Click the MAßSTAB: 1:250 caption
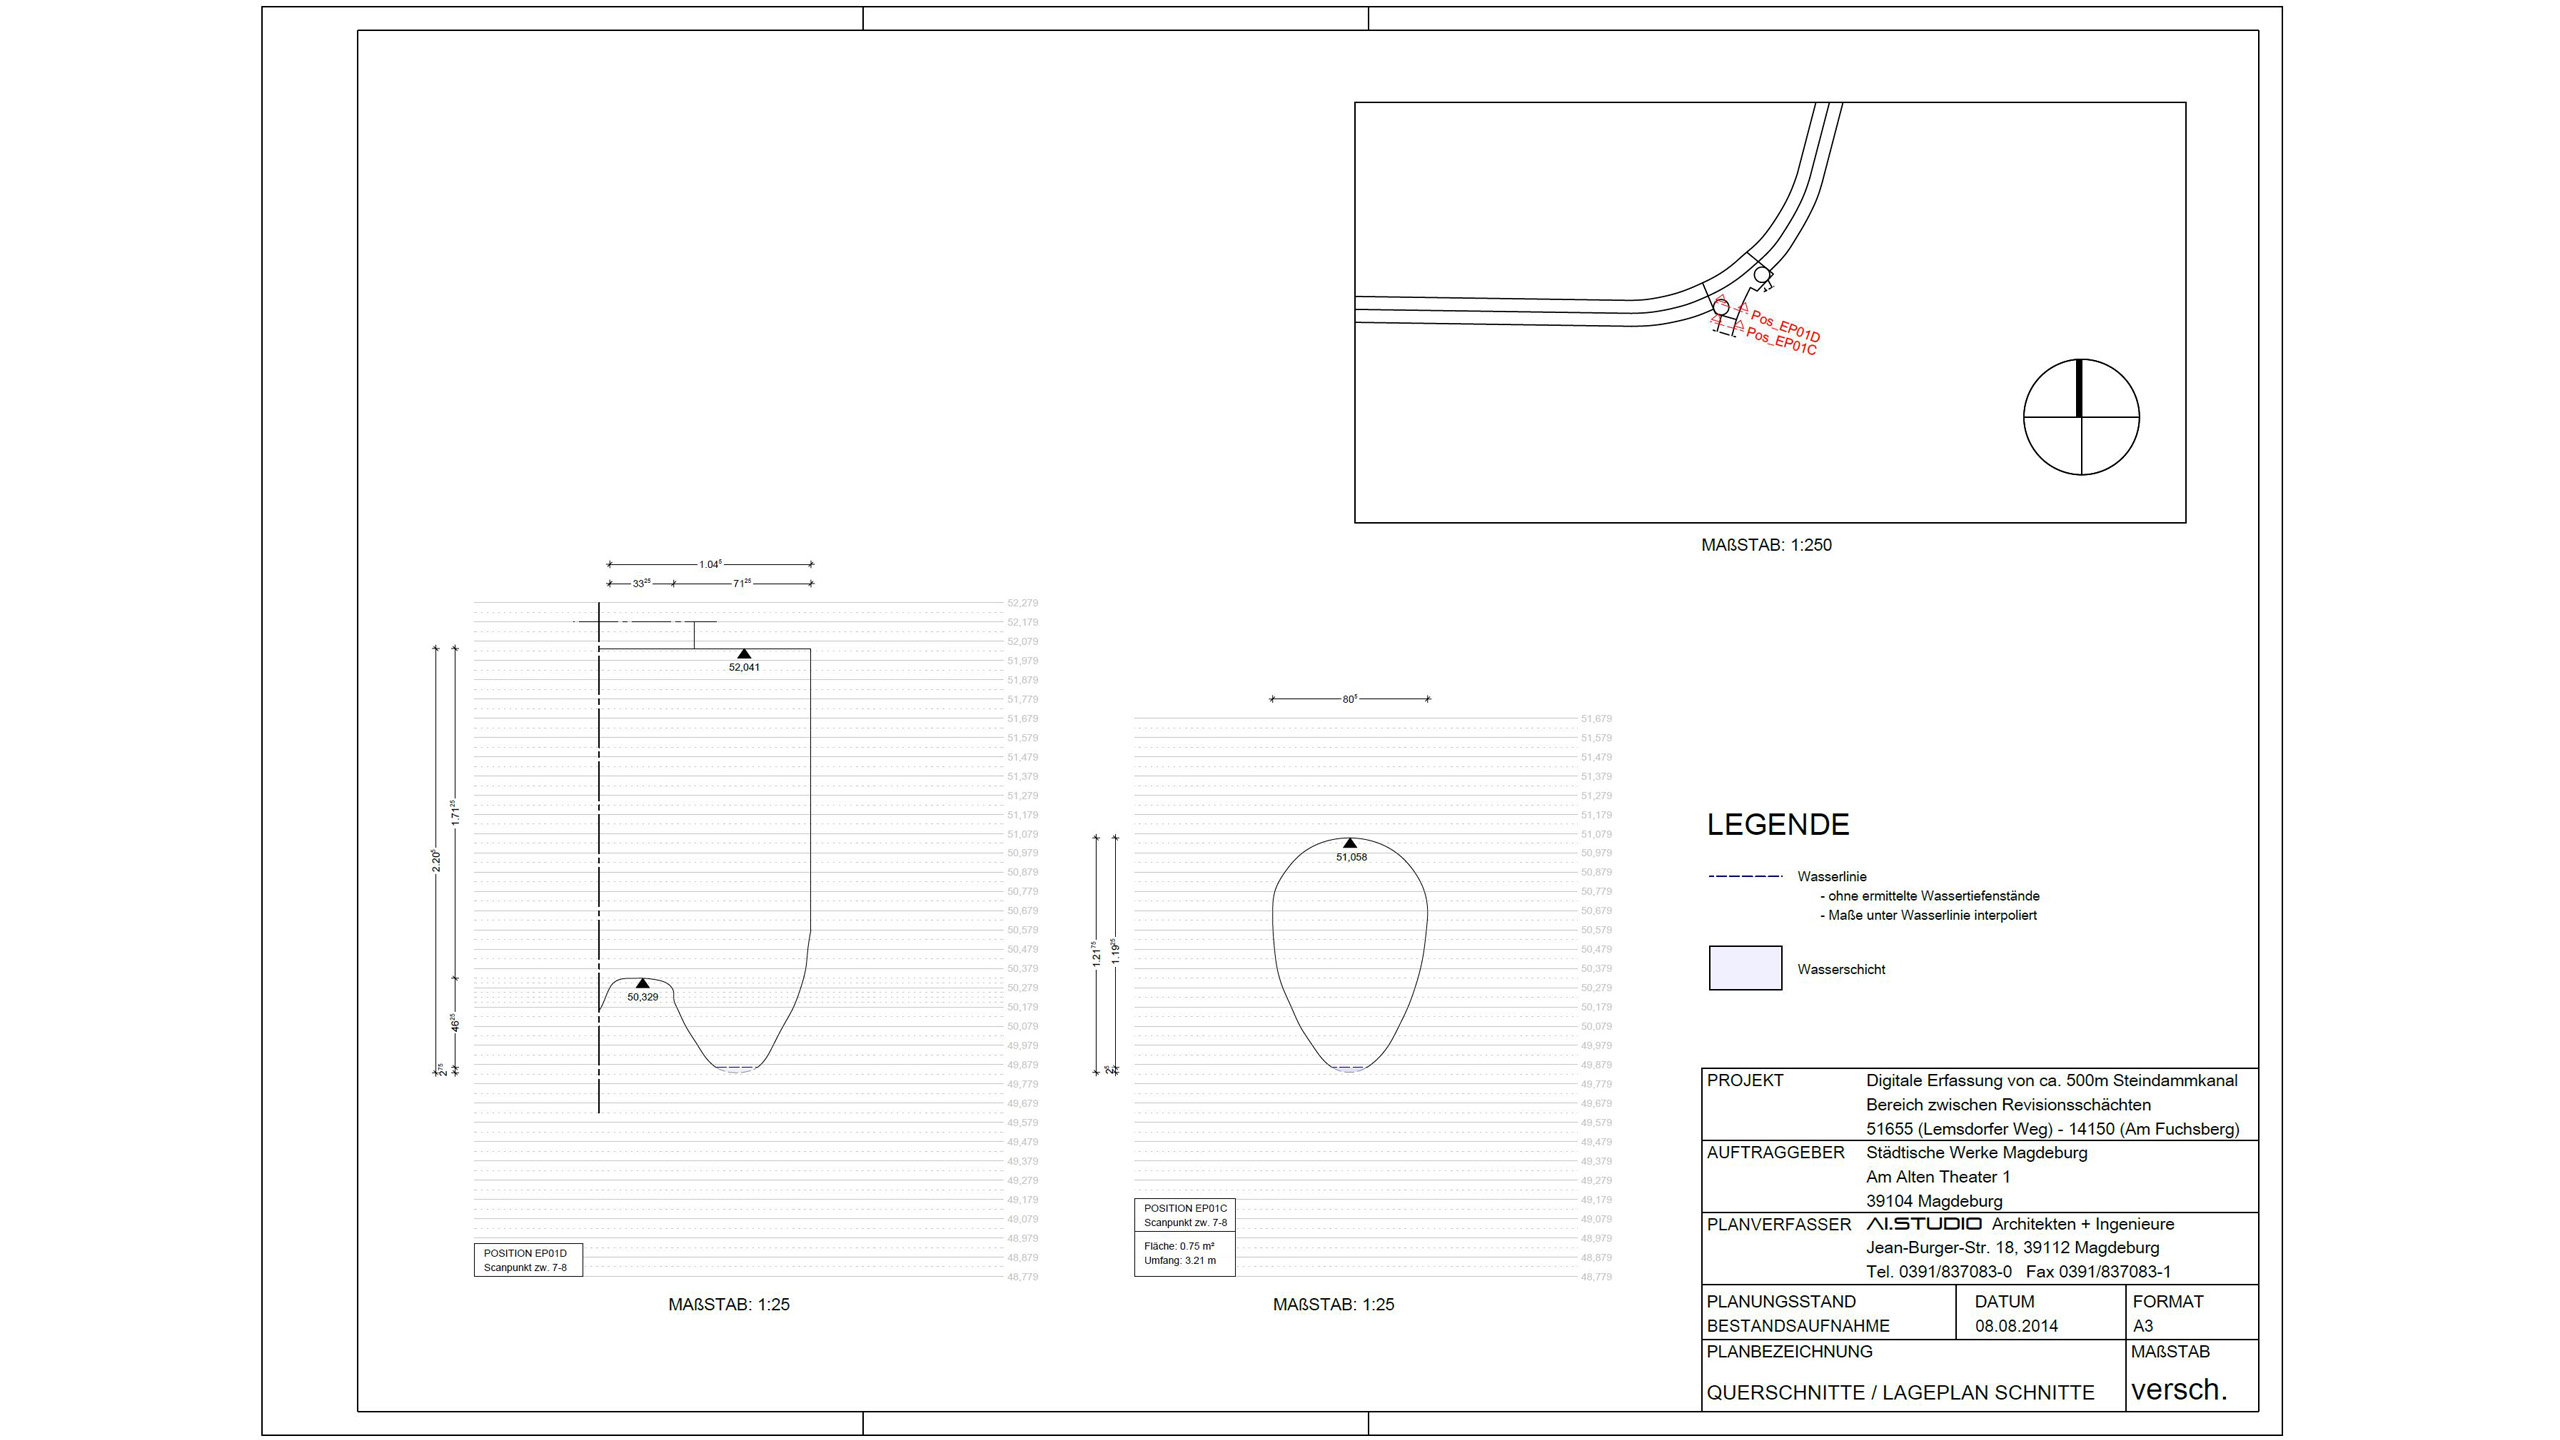Viewport: 2560px width, 1440px height. click(x=1766, y=545)
